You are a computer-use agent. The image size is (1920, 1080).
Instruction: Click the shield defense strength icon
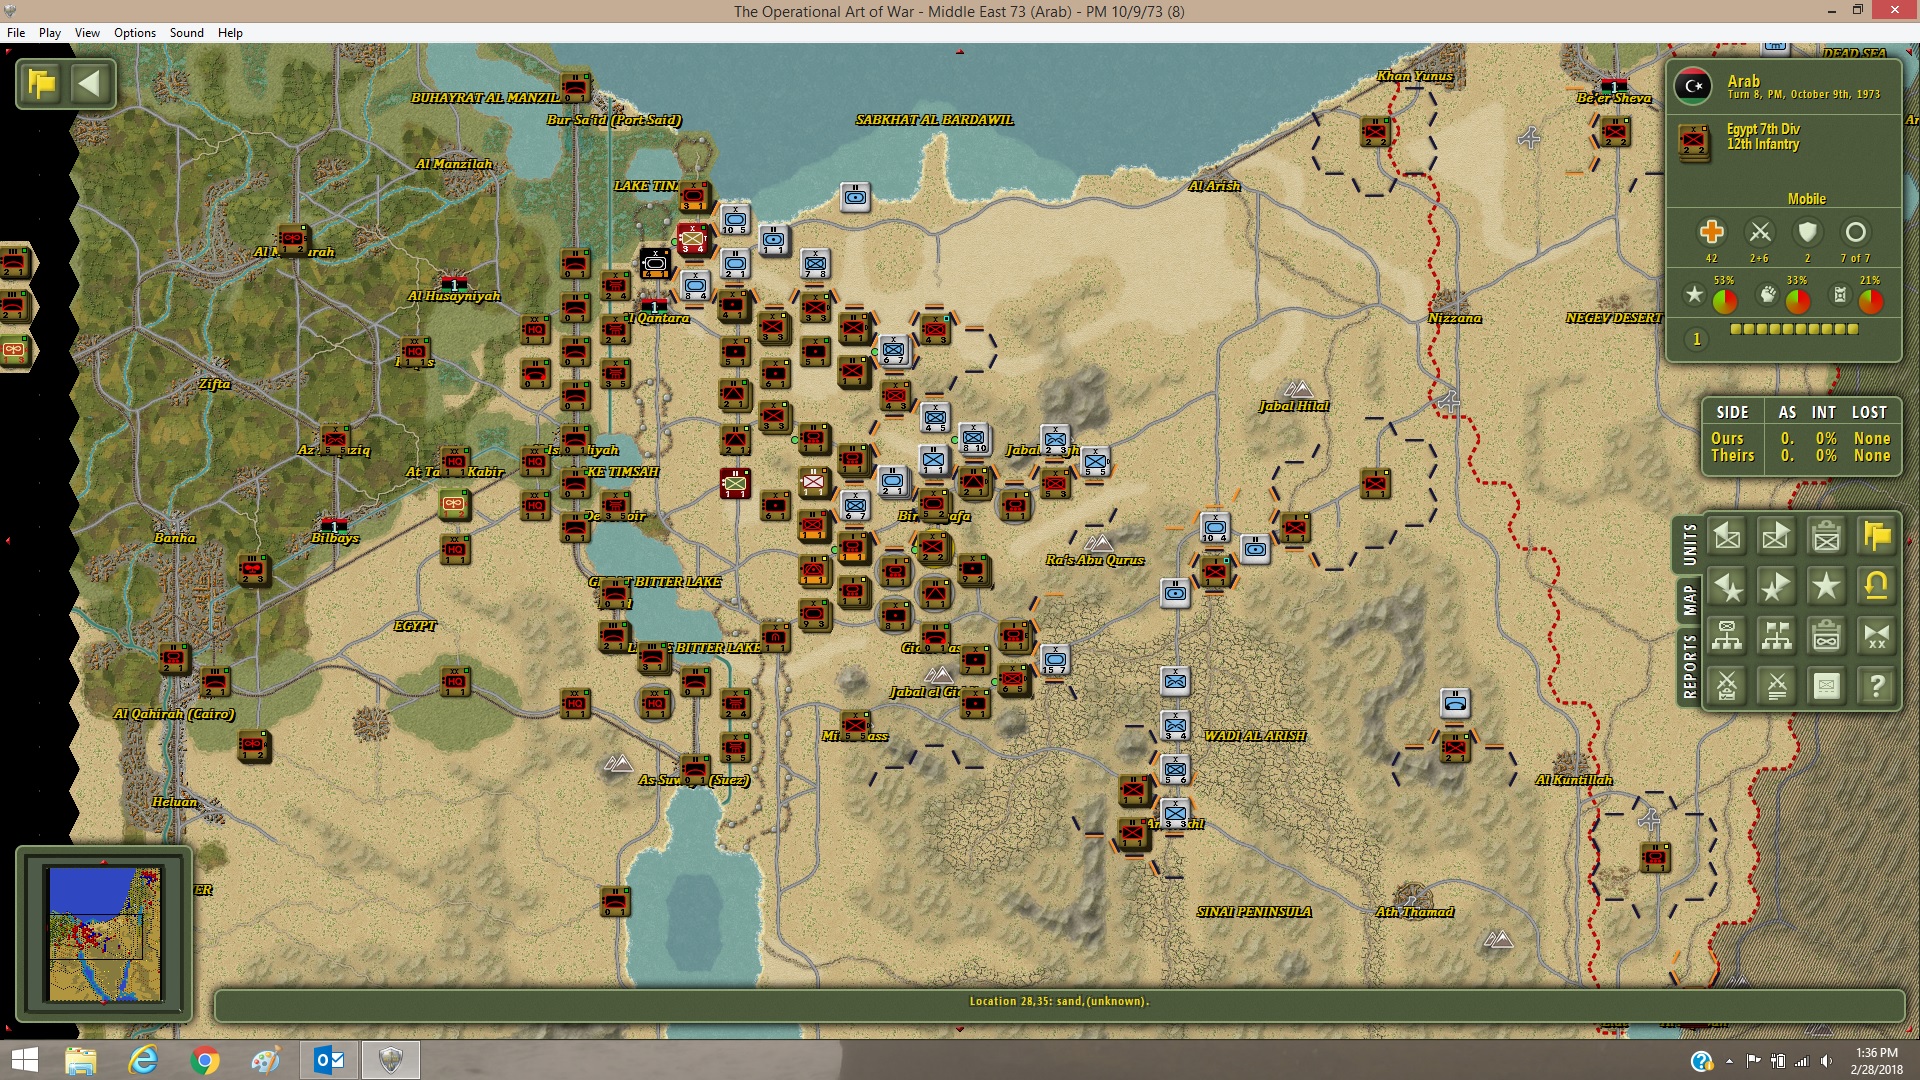coord(1807,232)
